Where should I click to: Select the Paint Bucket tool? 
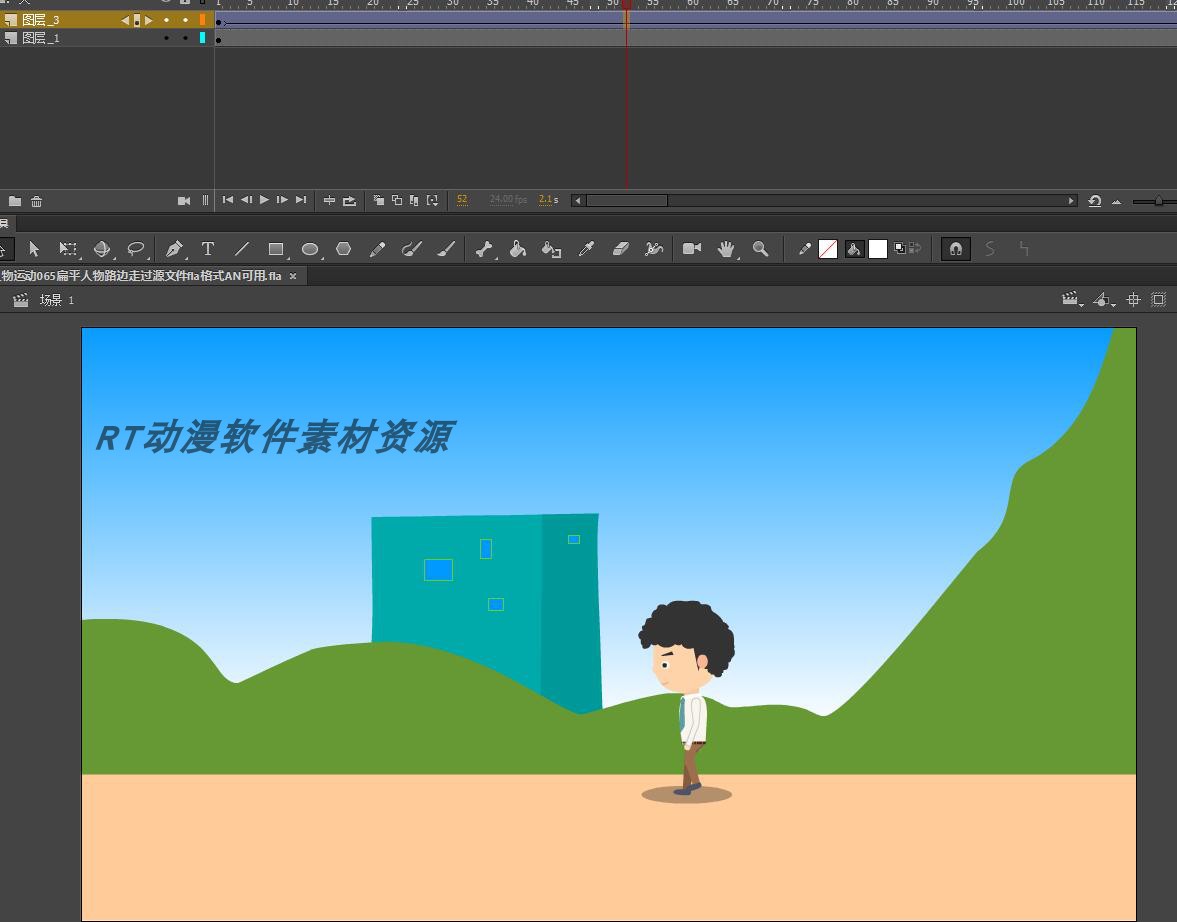(518, 249)
